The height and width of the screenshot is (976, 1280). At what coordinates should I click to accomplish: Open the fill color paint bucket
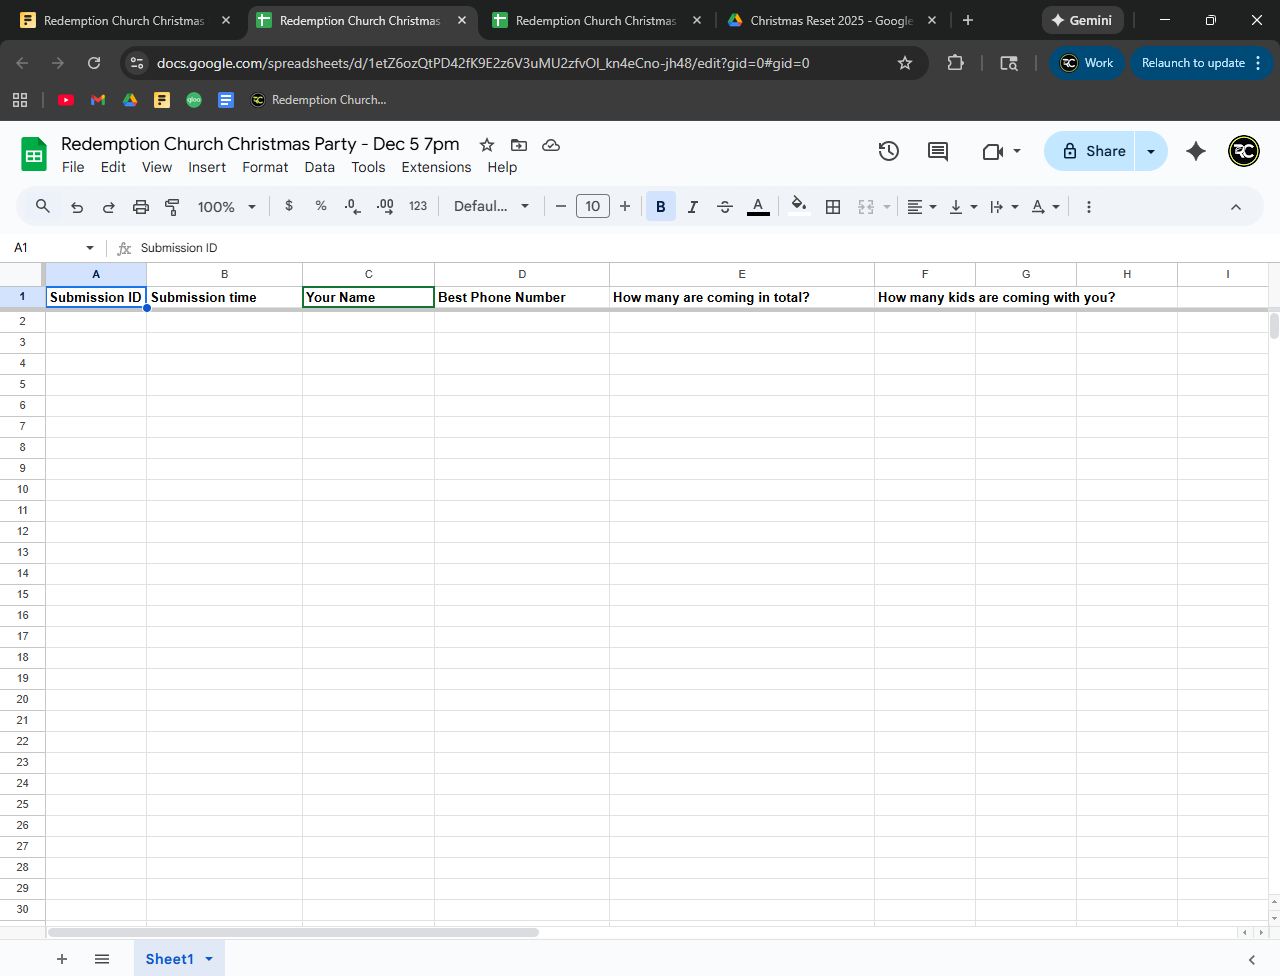(798, 207)
